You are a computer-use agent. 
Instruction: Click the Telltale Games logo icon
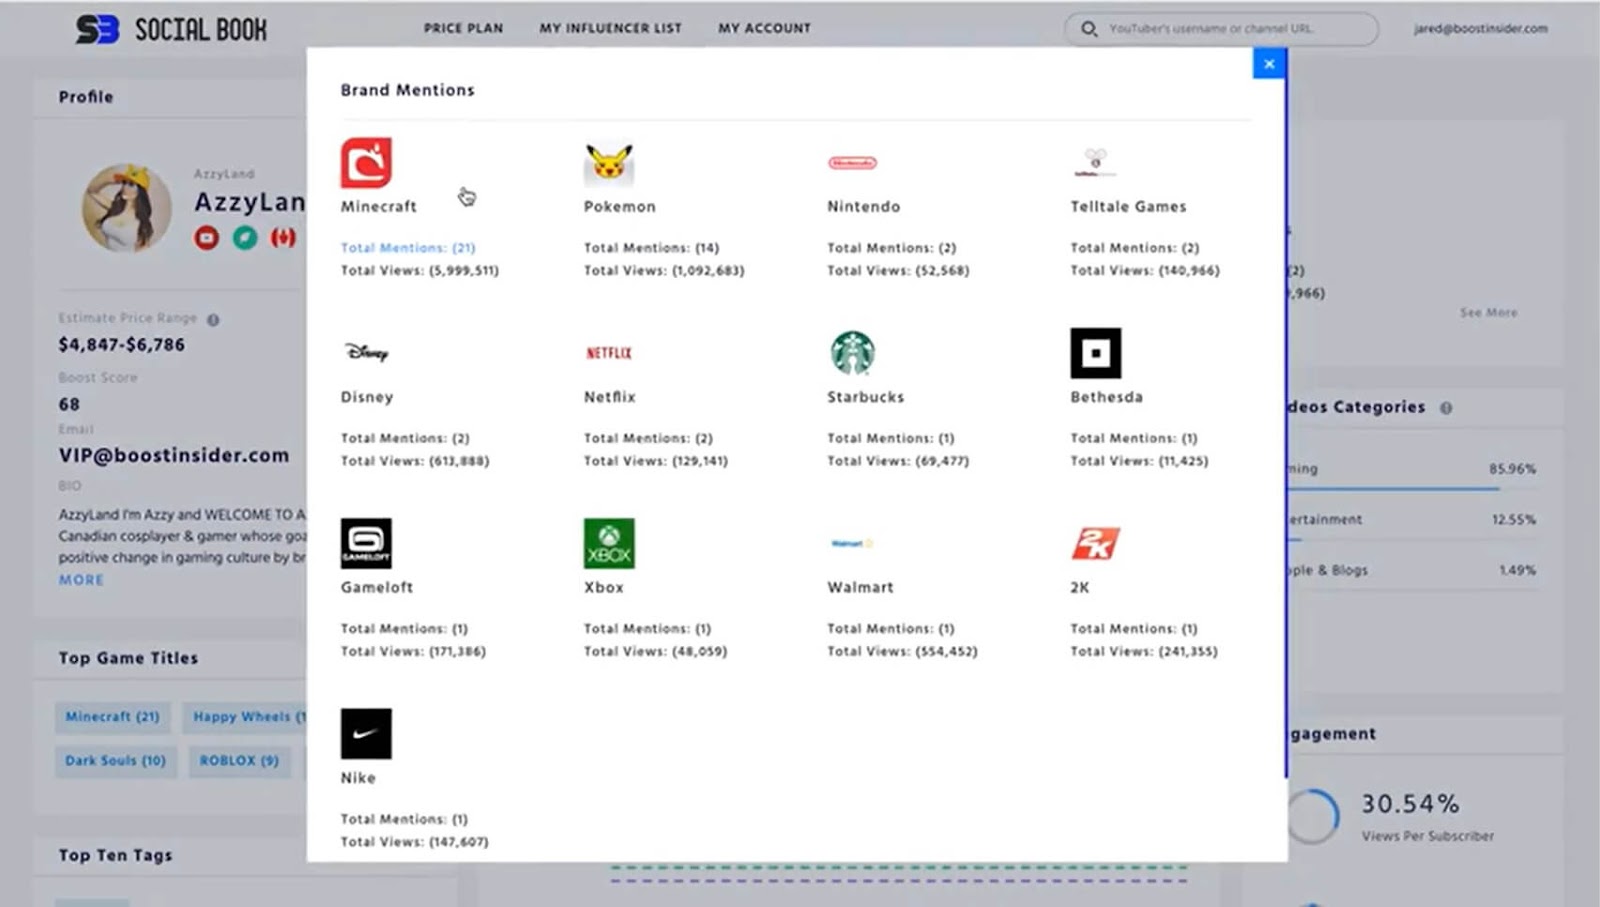[x=1095, y=163]
